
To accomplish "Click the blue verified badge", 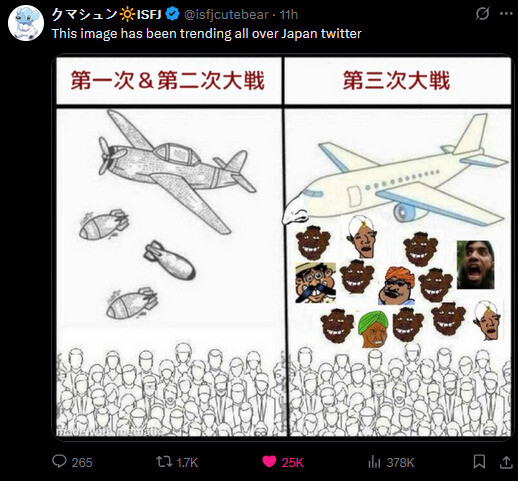I will 173,15.
